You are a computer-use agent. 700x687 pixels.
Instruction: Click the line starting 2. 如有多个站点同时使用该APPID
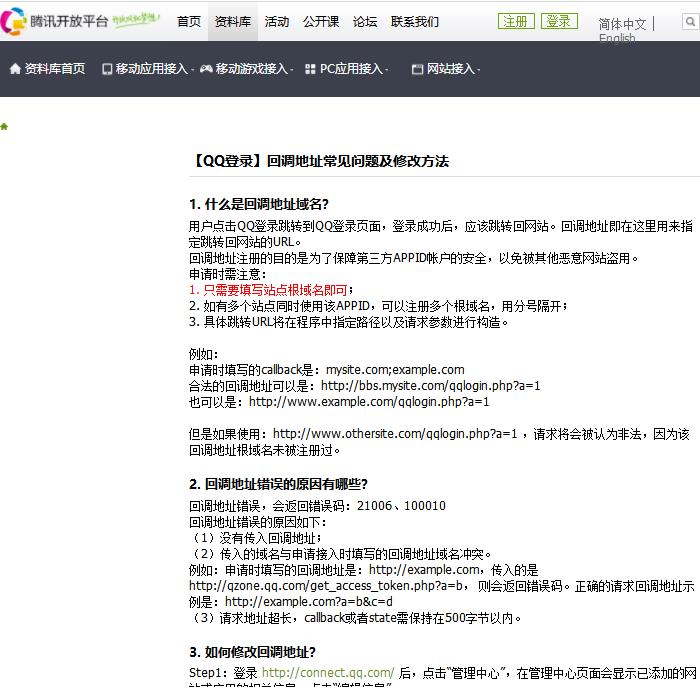click(x=378, y=306)
